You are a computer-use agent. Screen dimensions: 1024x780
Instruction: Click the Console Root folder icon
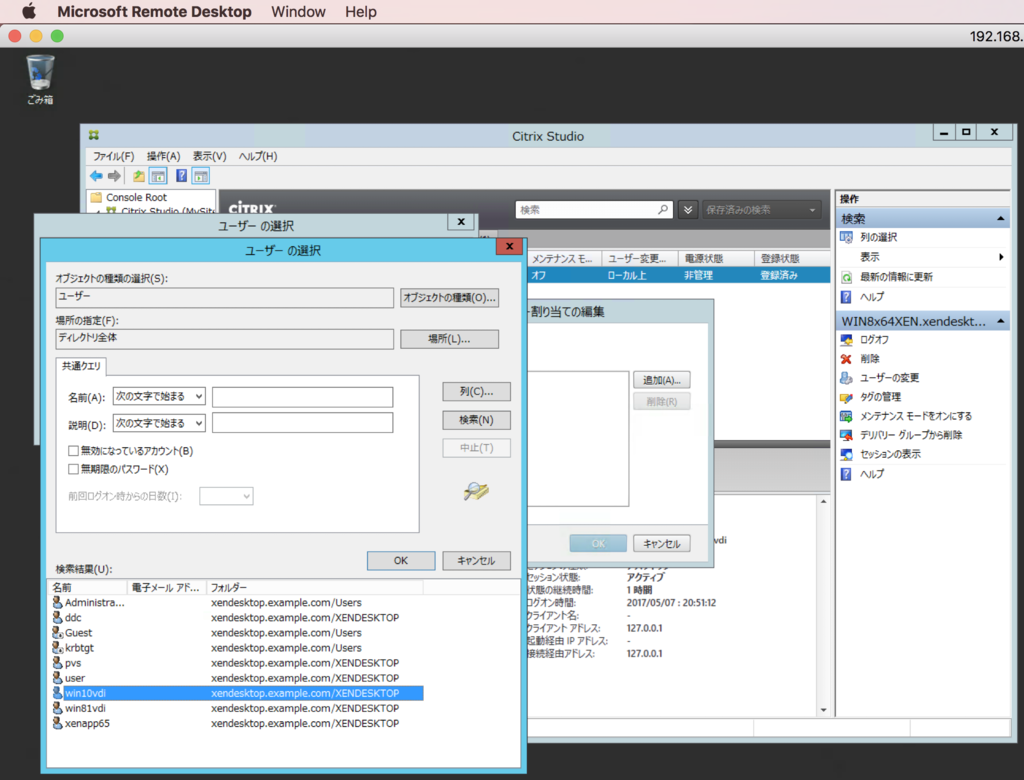click(x=97, y=197)
